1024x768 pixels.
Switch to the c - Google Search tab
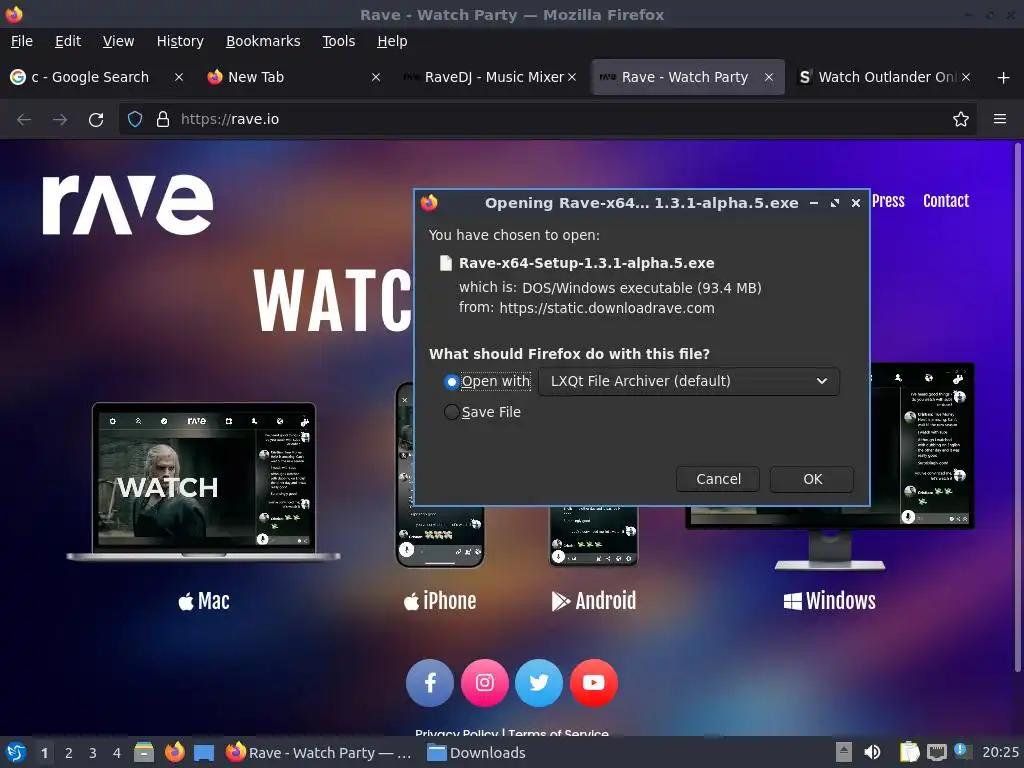97,77
